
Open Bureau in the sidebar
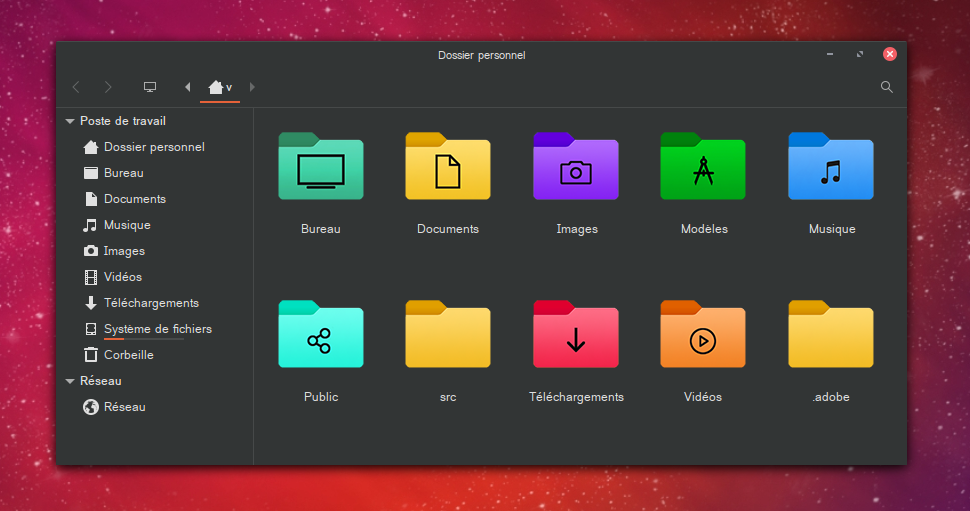[113, 173]
